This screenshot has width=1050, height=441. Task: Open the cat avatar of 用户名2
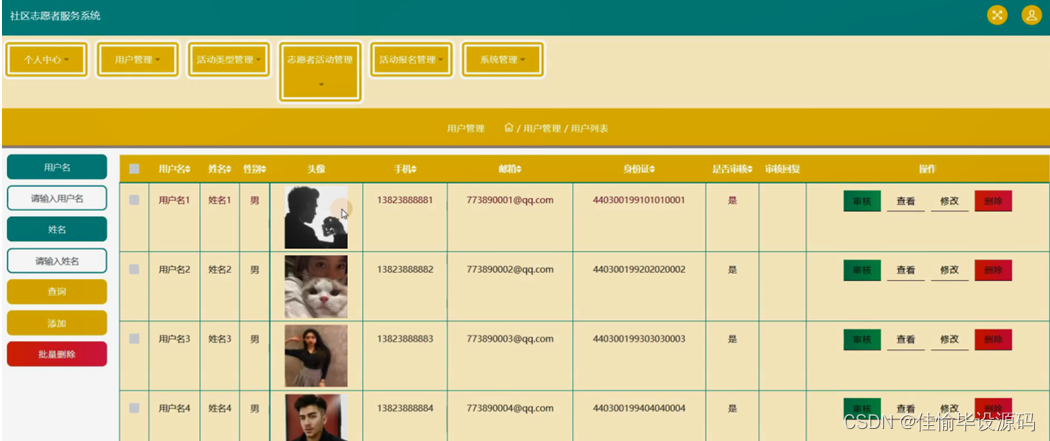pos(316,286)
